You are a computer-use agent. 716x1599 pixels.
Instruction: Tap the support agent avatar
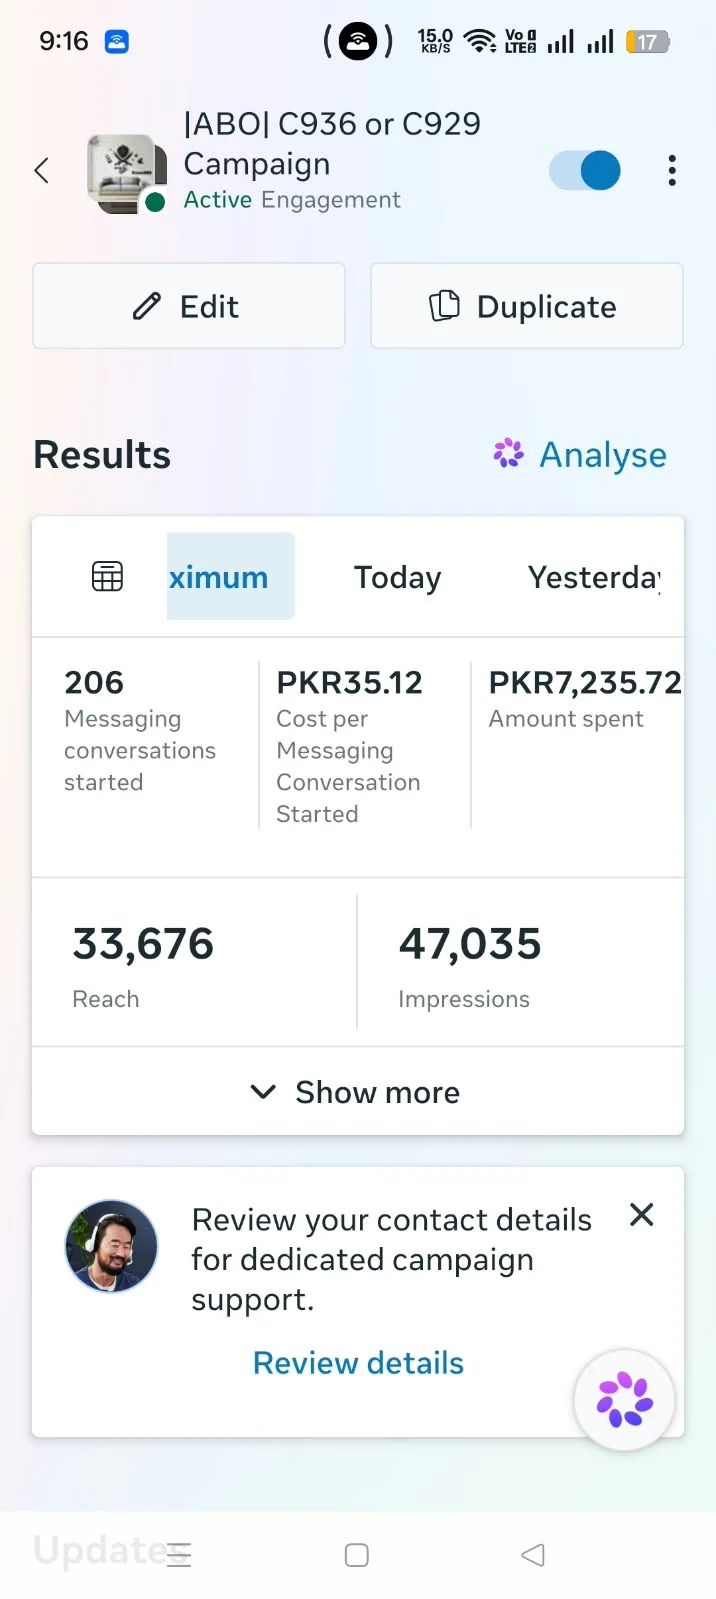[111, 1246]
